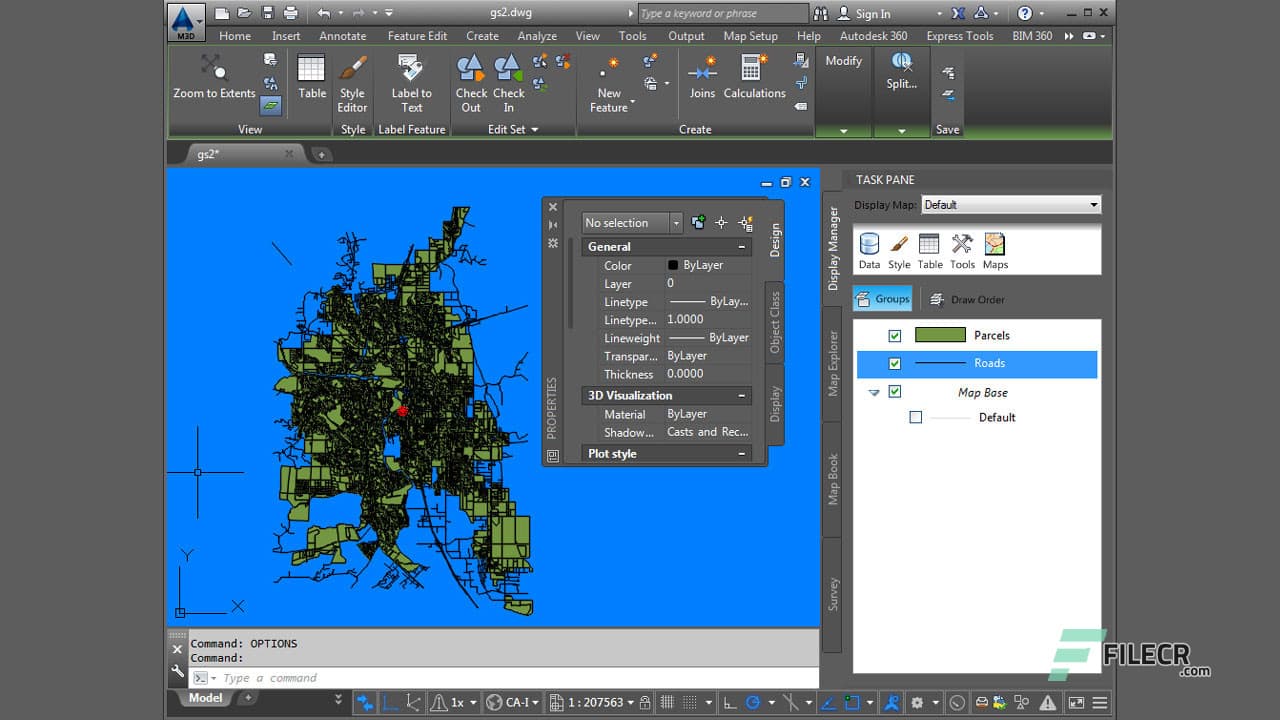The height and width of the screenshot is (720, 1280).
Task: Collapse the Map Base group
Action: pyautogui.click(x=874, y=392)
